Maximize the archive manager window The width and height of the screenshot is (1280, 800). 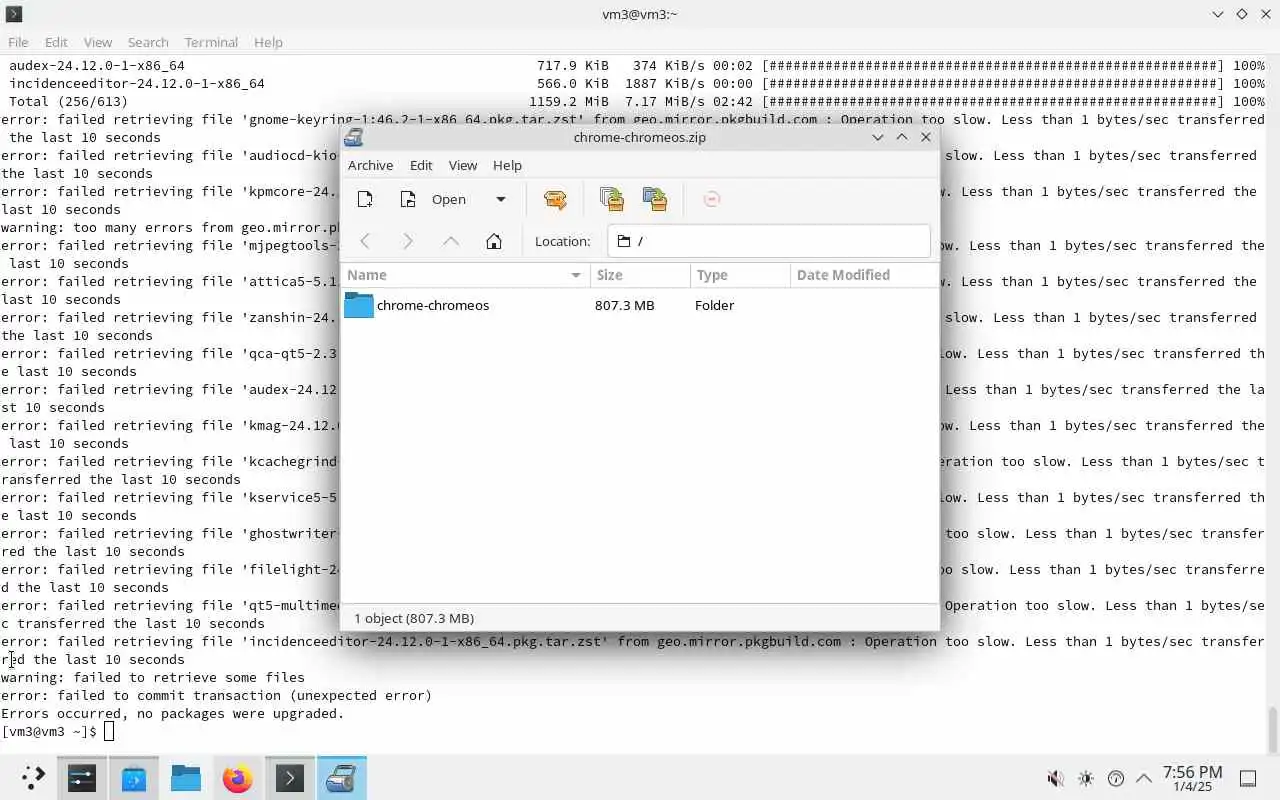[x=902, y=137]
